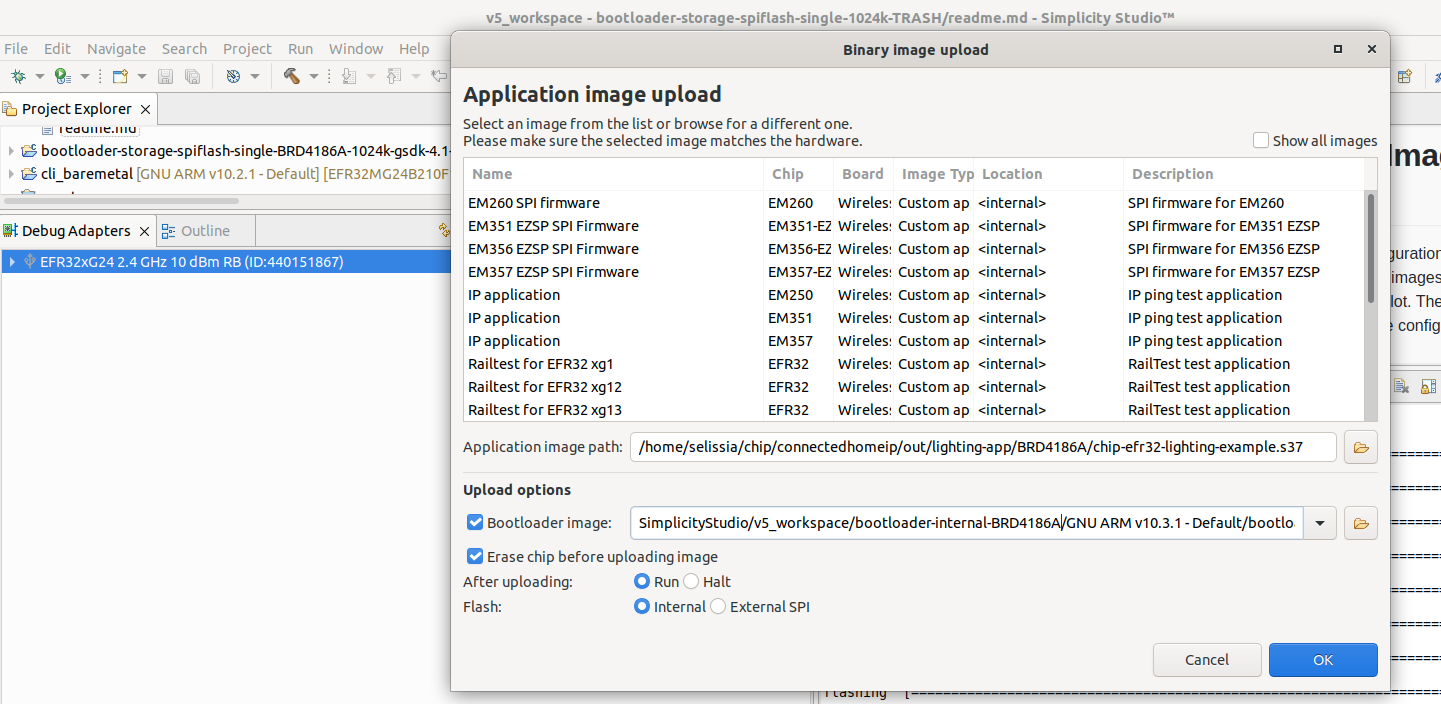1441x704 pixels.
Task: Open the Navigate menu
Action: tap(116, 49)
